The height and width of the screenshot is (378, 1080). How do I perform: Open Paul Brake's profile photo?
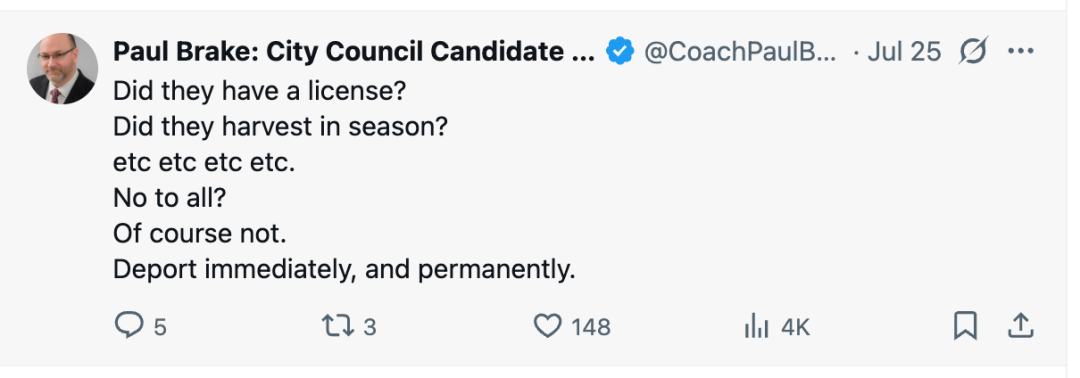[x=62, y=68]
